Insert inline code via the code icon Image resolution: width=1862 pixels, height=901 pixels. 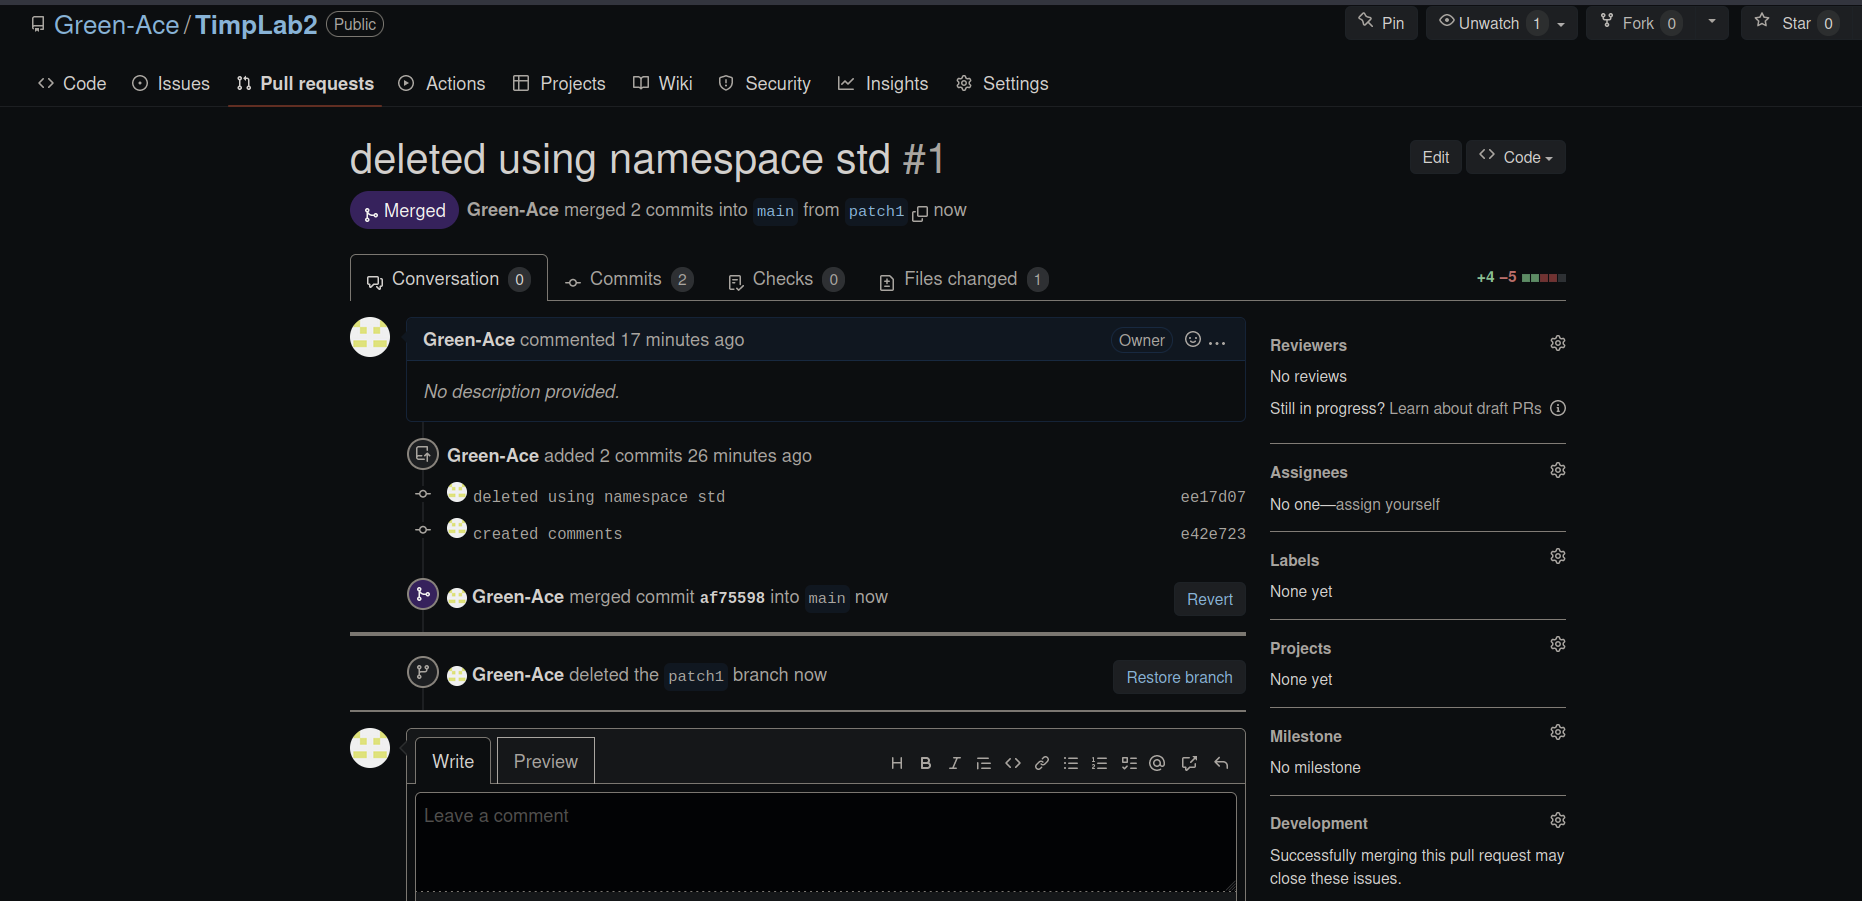tap(1013, 762)
